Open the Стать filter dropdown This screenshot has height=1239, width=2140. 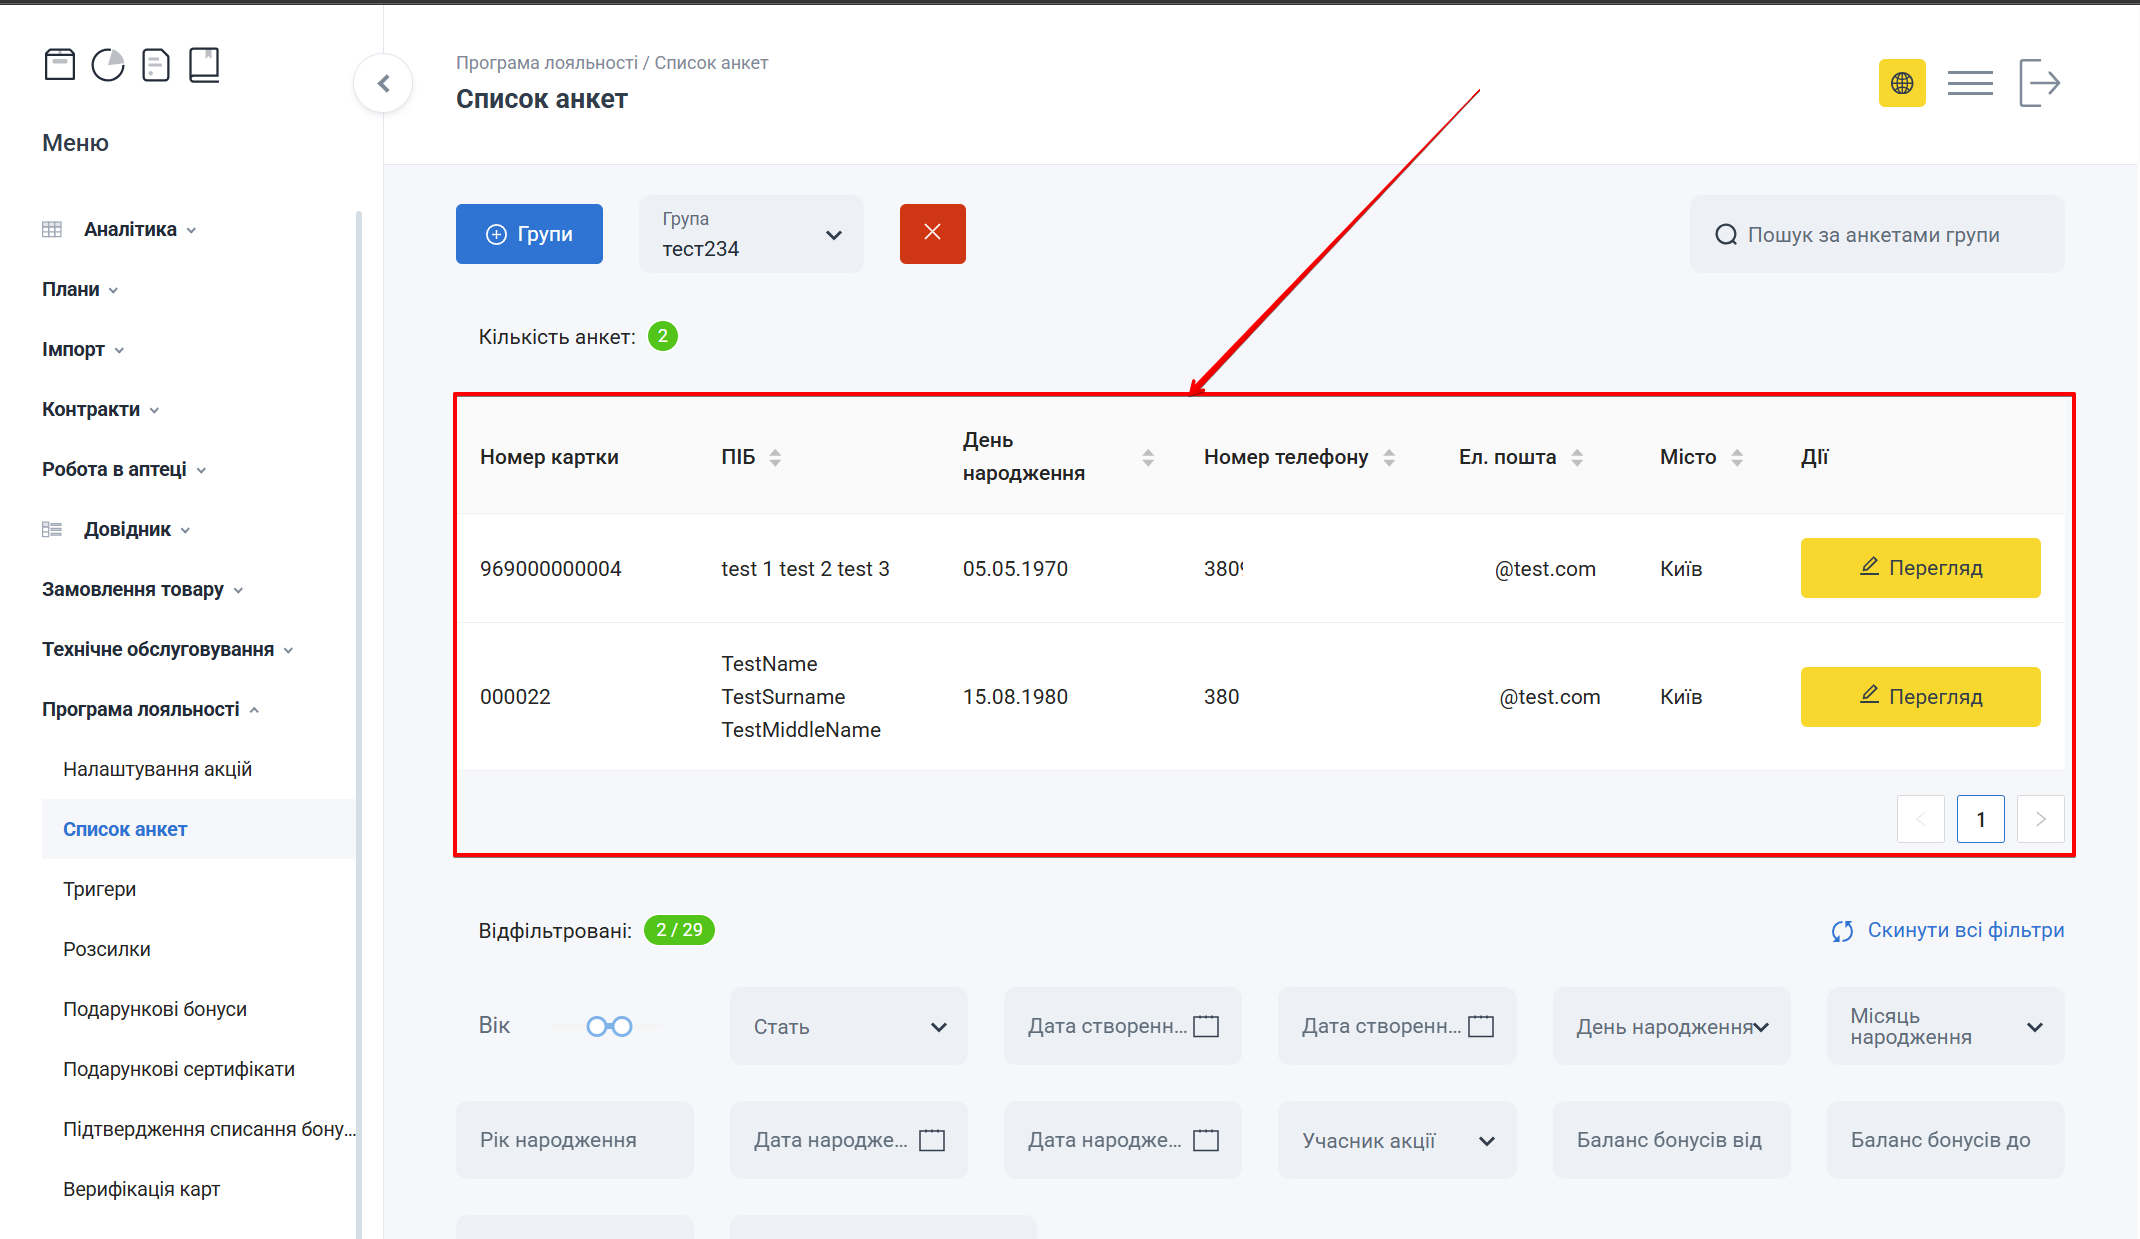pos(848,1027)
